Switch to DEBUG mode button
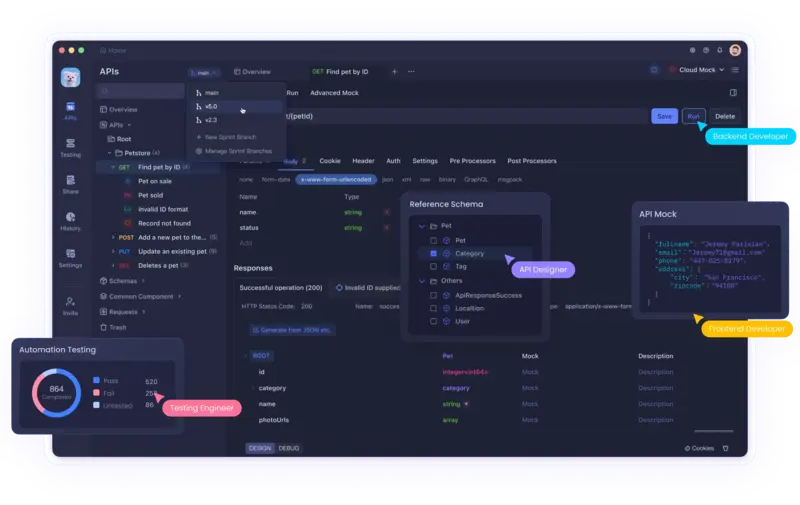This screenshot has width=800, height=505. [x=289, y=448]
